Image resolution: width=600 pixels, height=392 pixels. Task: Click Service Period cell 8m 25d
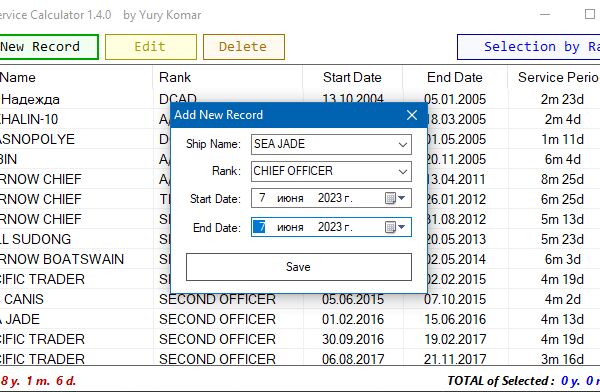[562, 180]
